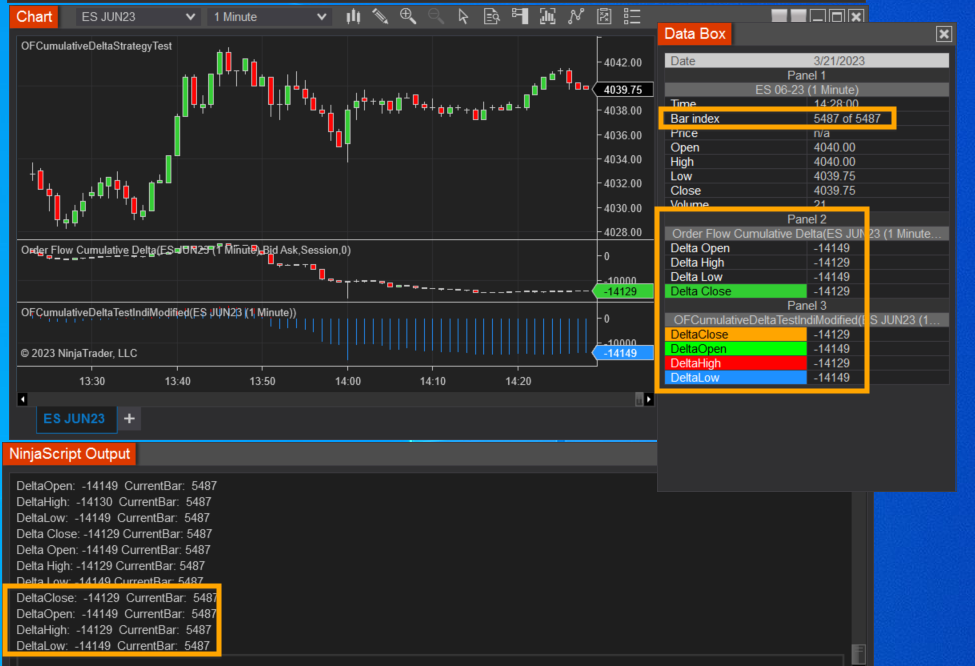Click the NinjaScript Output title tab
The height and width of the screenshot is (666, 975).
click(70, 454)
